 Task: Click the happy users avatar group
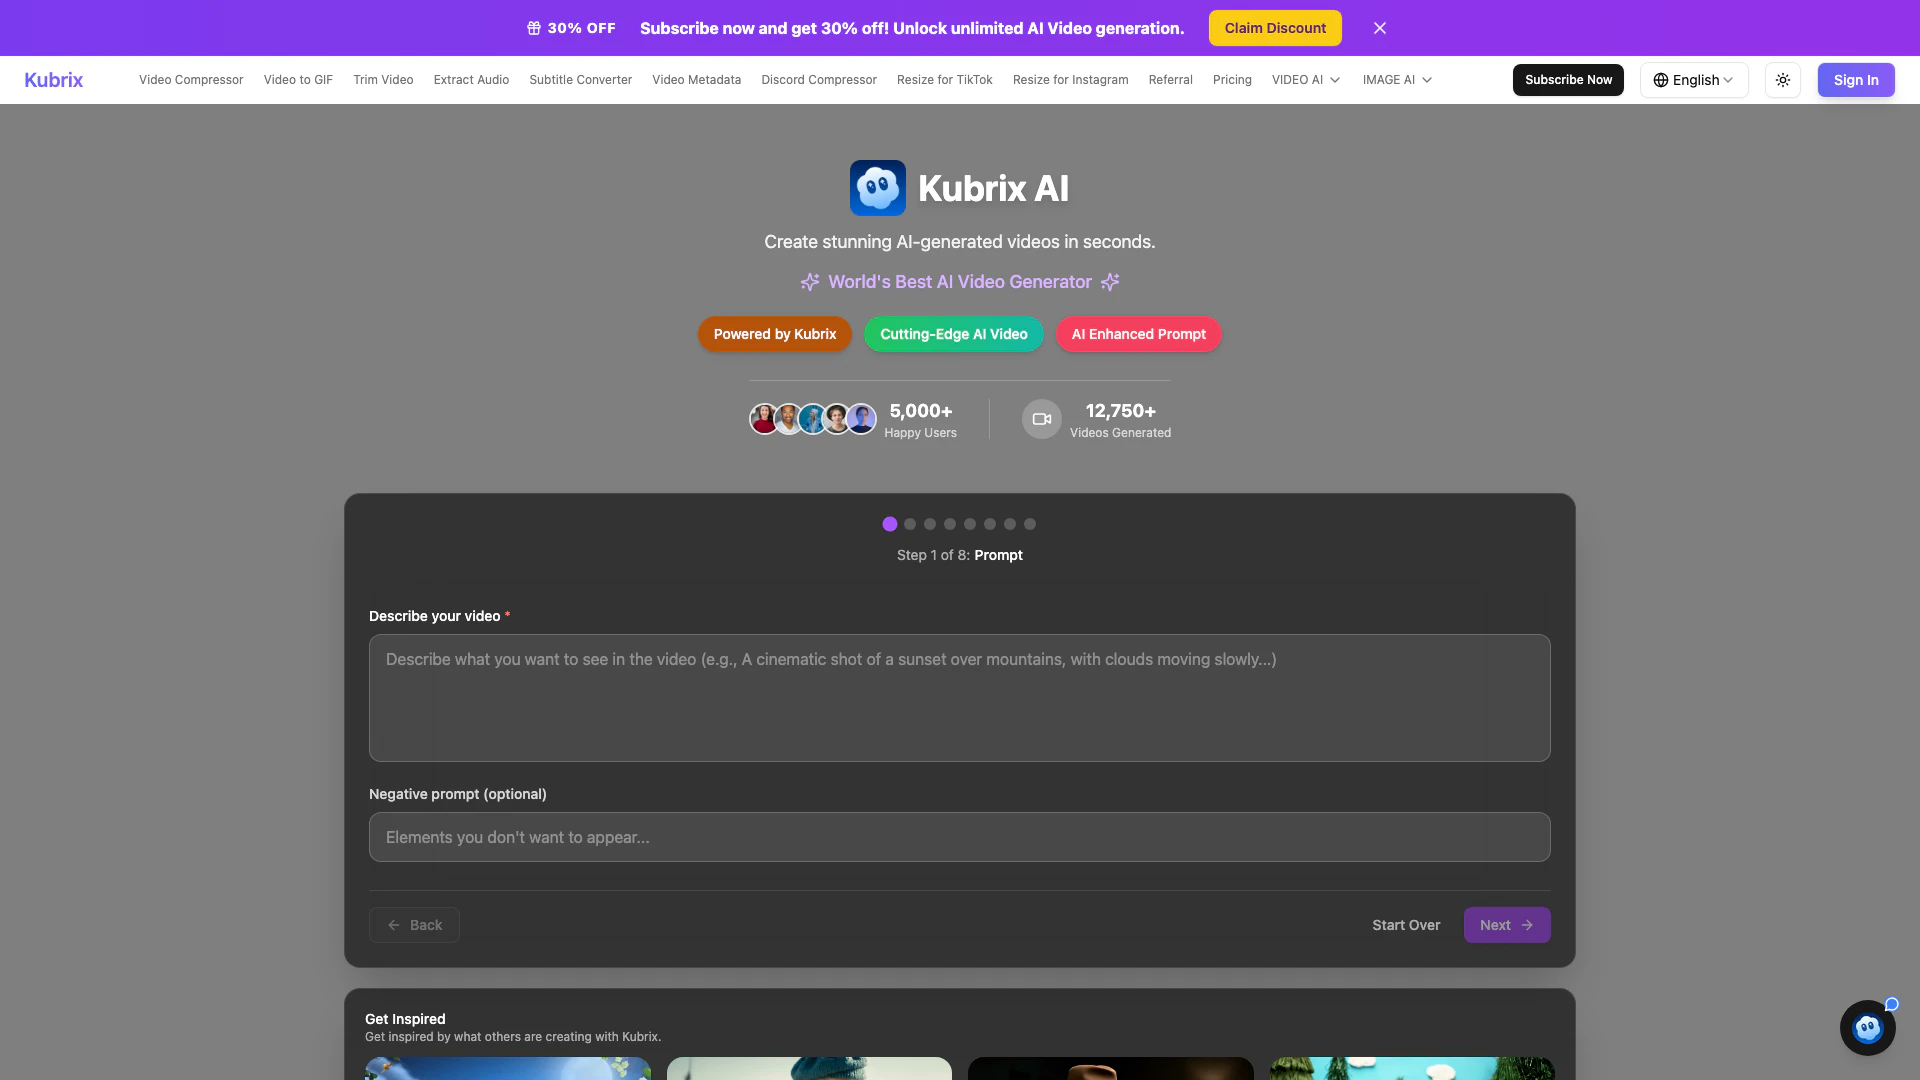812,419
